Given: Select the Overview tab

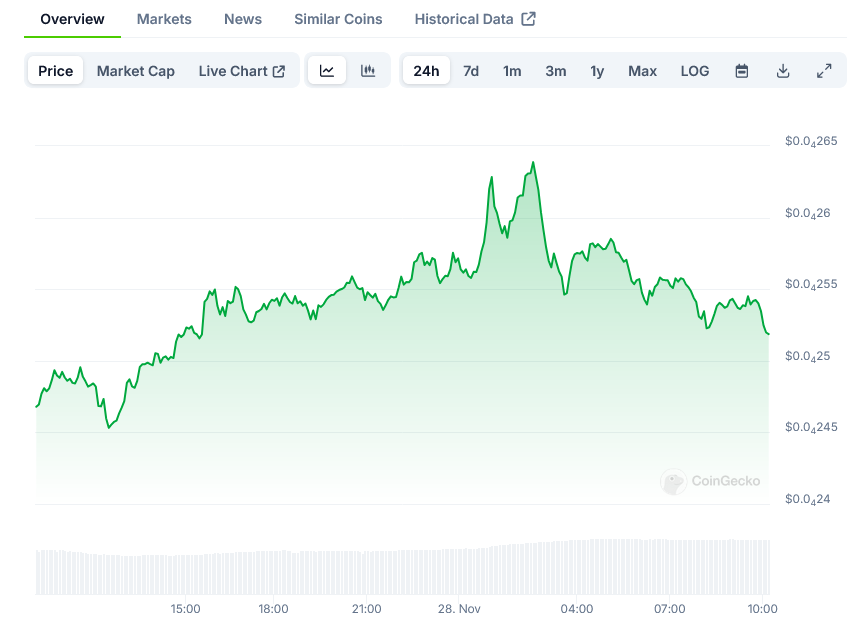Looking at the screenshot, I should [x=72, y=19].
